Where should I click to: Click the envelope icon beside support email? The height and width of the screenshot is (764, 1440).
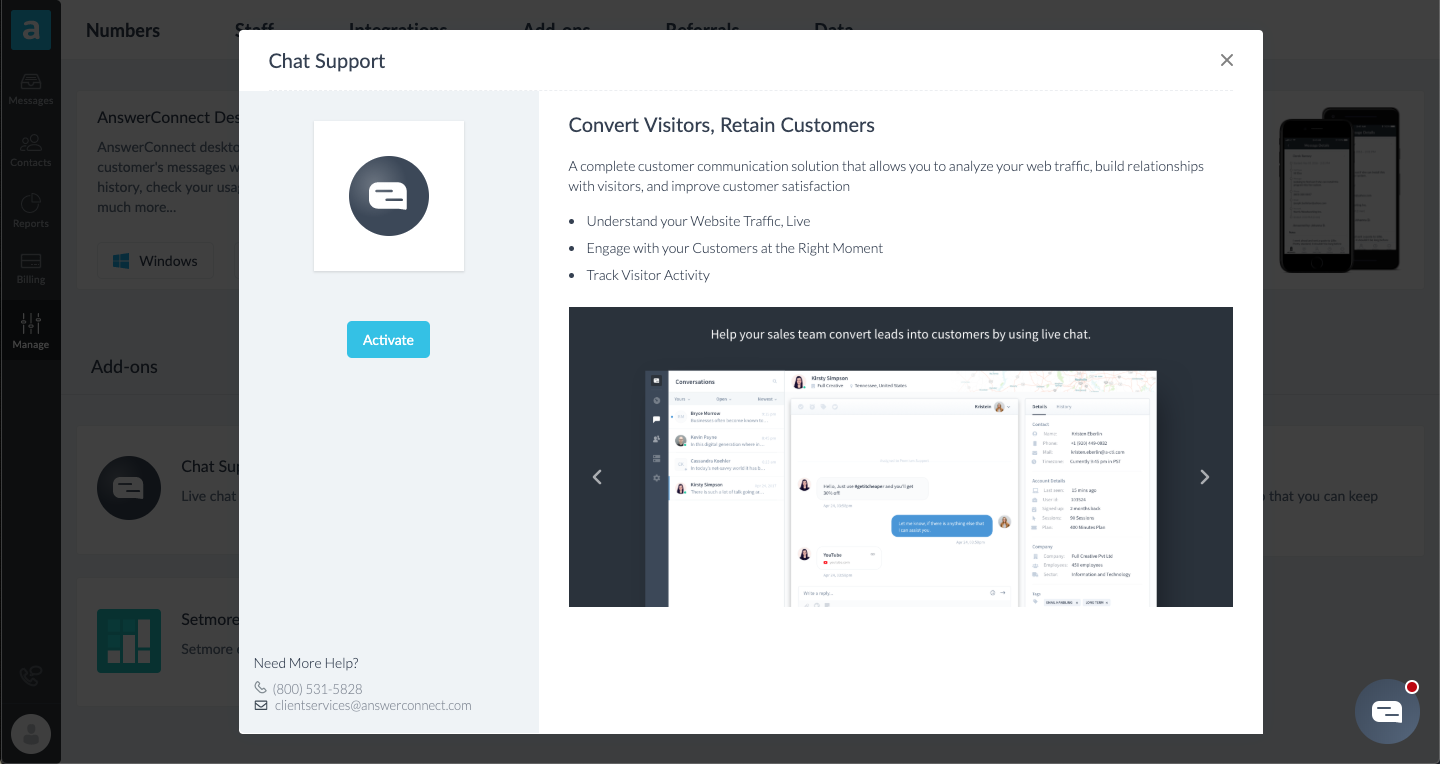[261, 705]
